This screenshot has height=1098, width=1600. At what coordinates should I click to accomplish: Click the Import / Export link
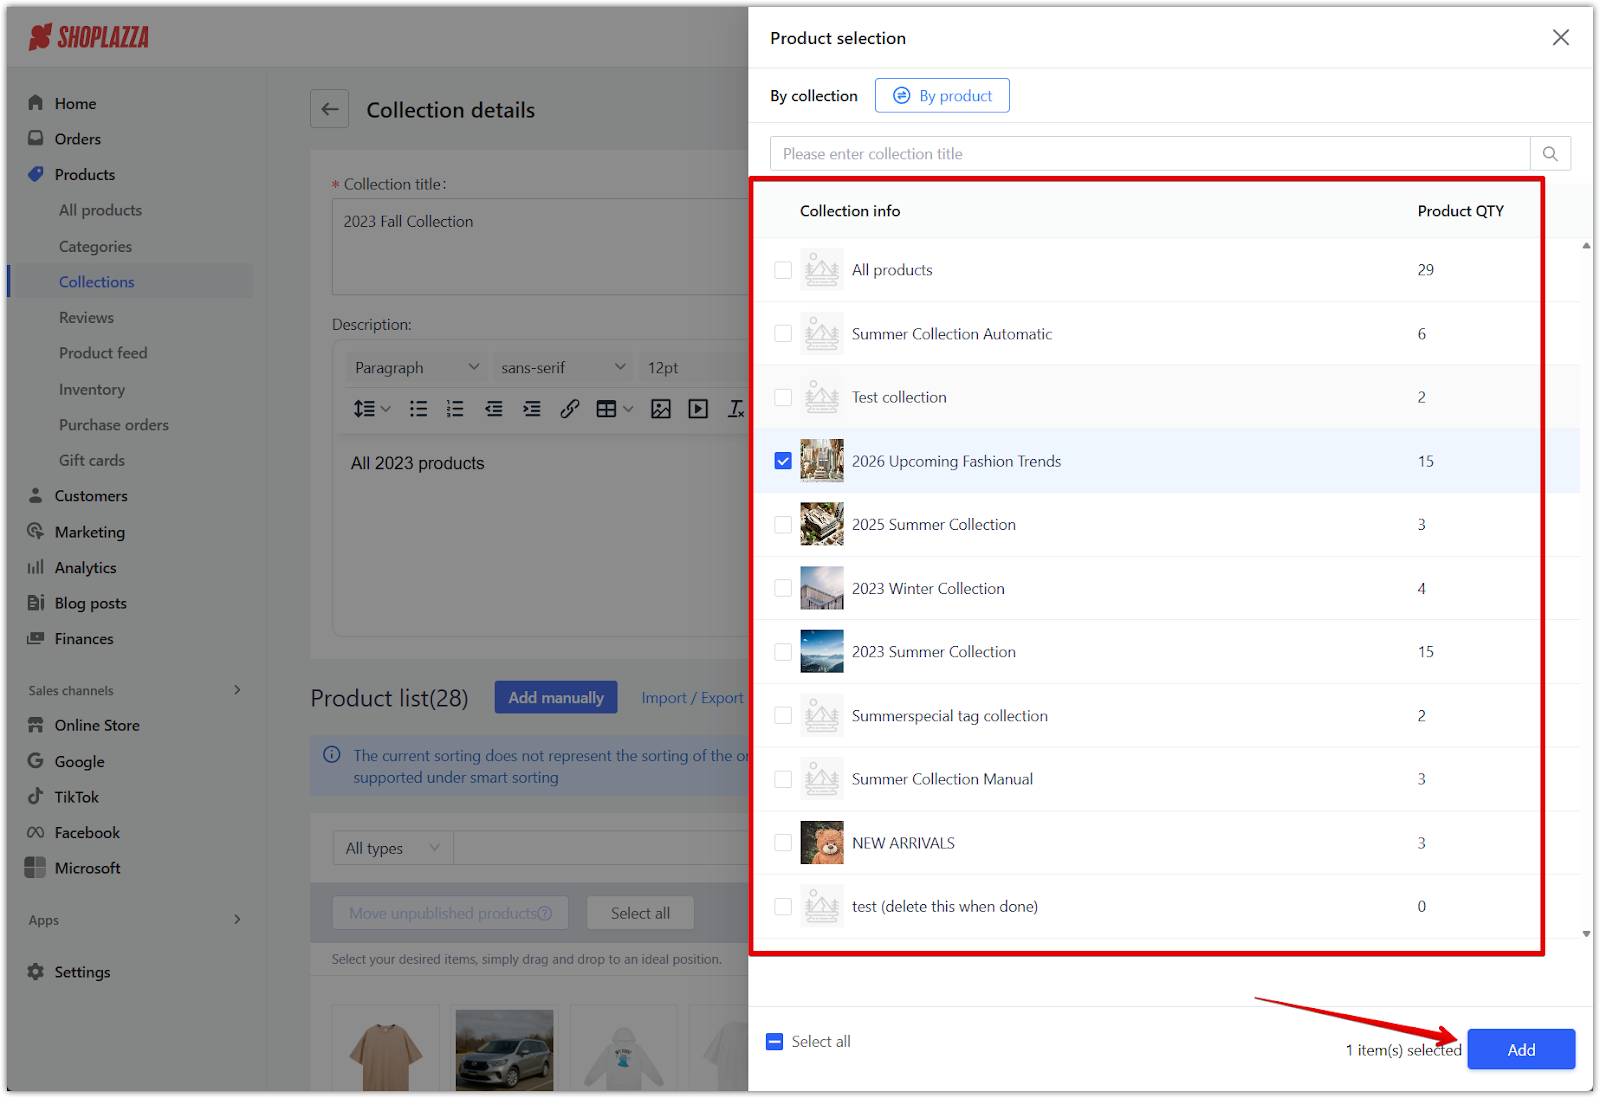(692, 698)
